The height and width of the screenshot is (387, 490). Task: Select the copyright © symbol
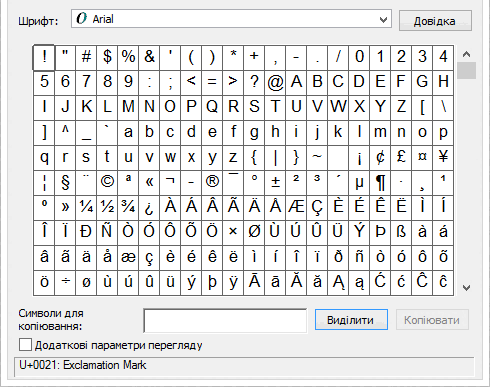107,182
